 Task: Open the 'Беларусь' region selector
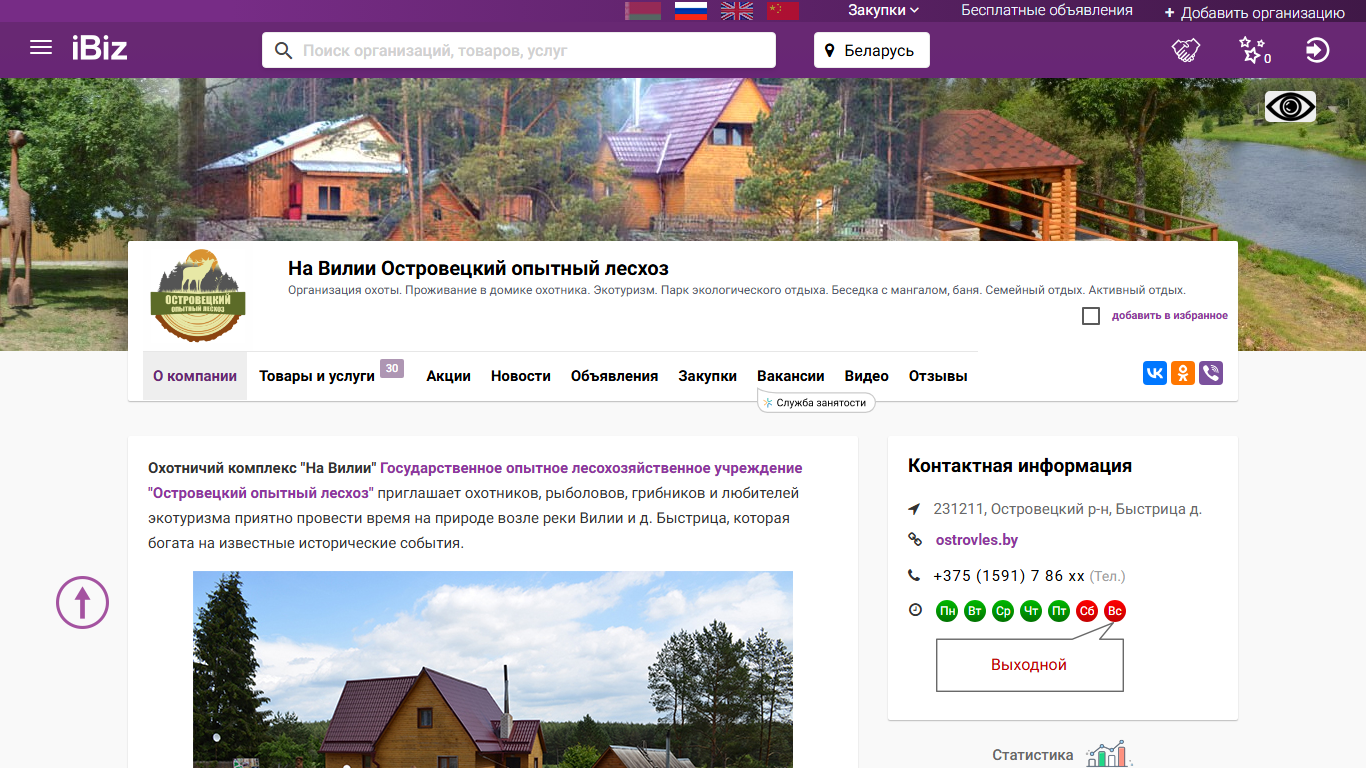tap(872, 50)
